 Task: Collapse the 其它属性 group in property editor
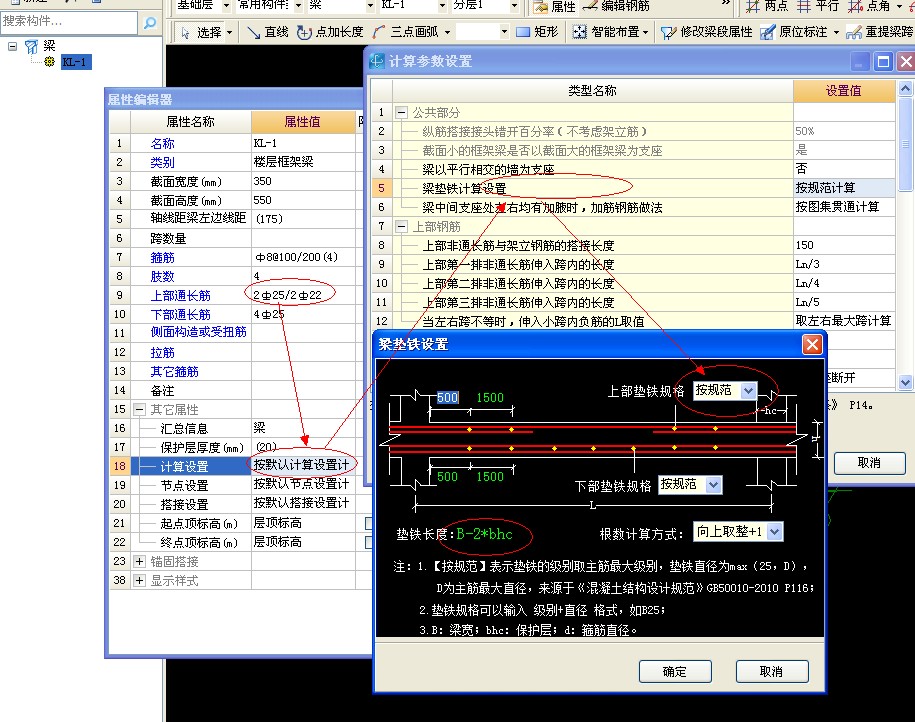139,410
